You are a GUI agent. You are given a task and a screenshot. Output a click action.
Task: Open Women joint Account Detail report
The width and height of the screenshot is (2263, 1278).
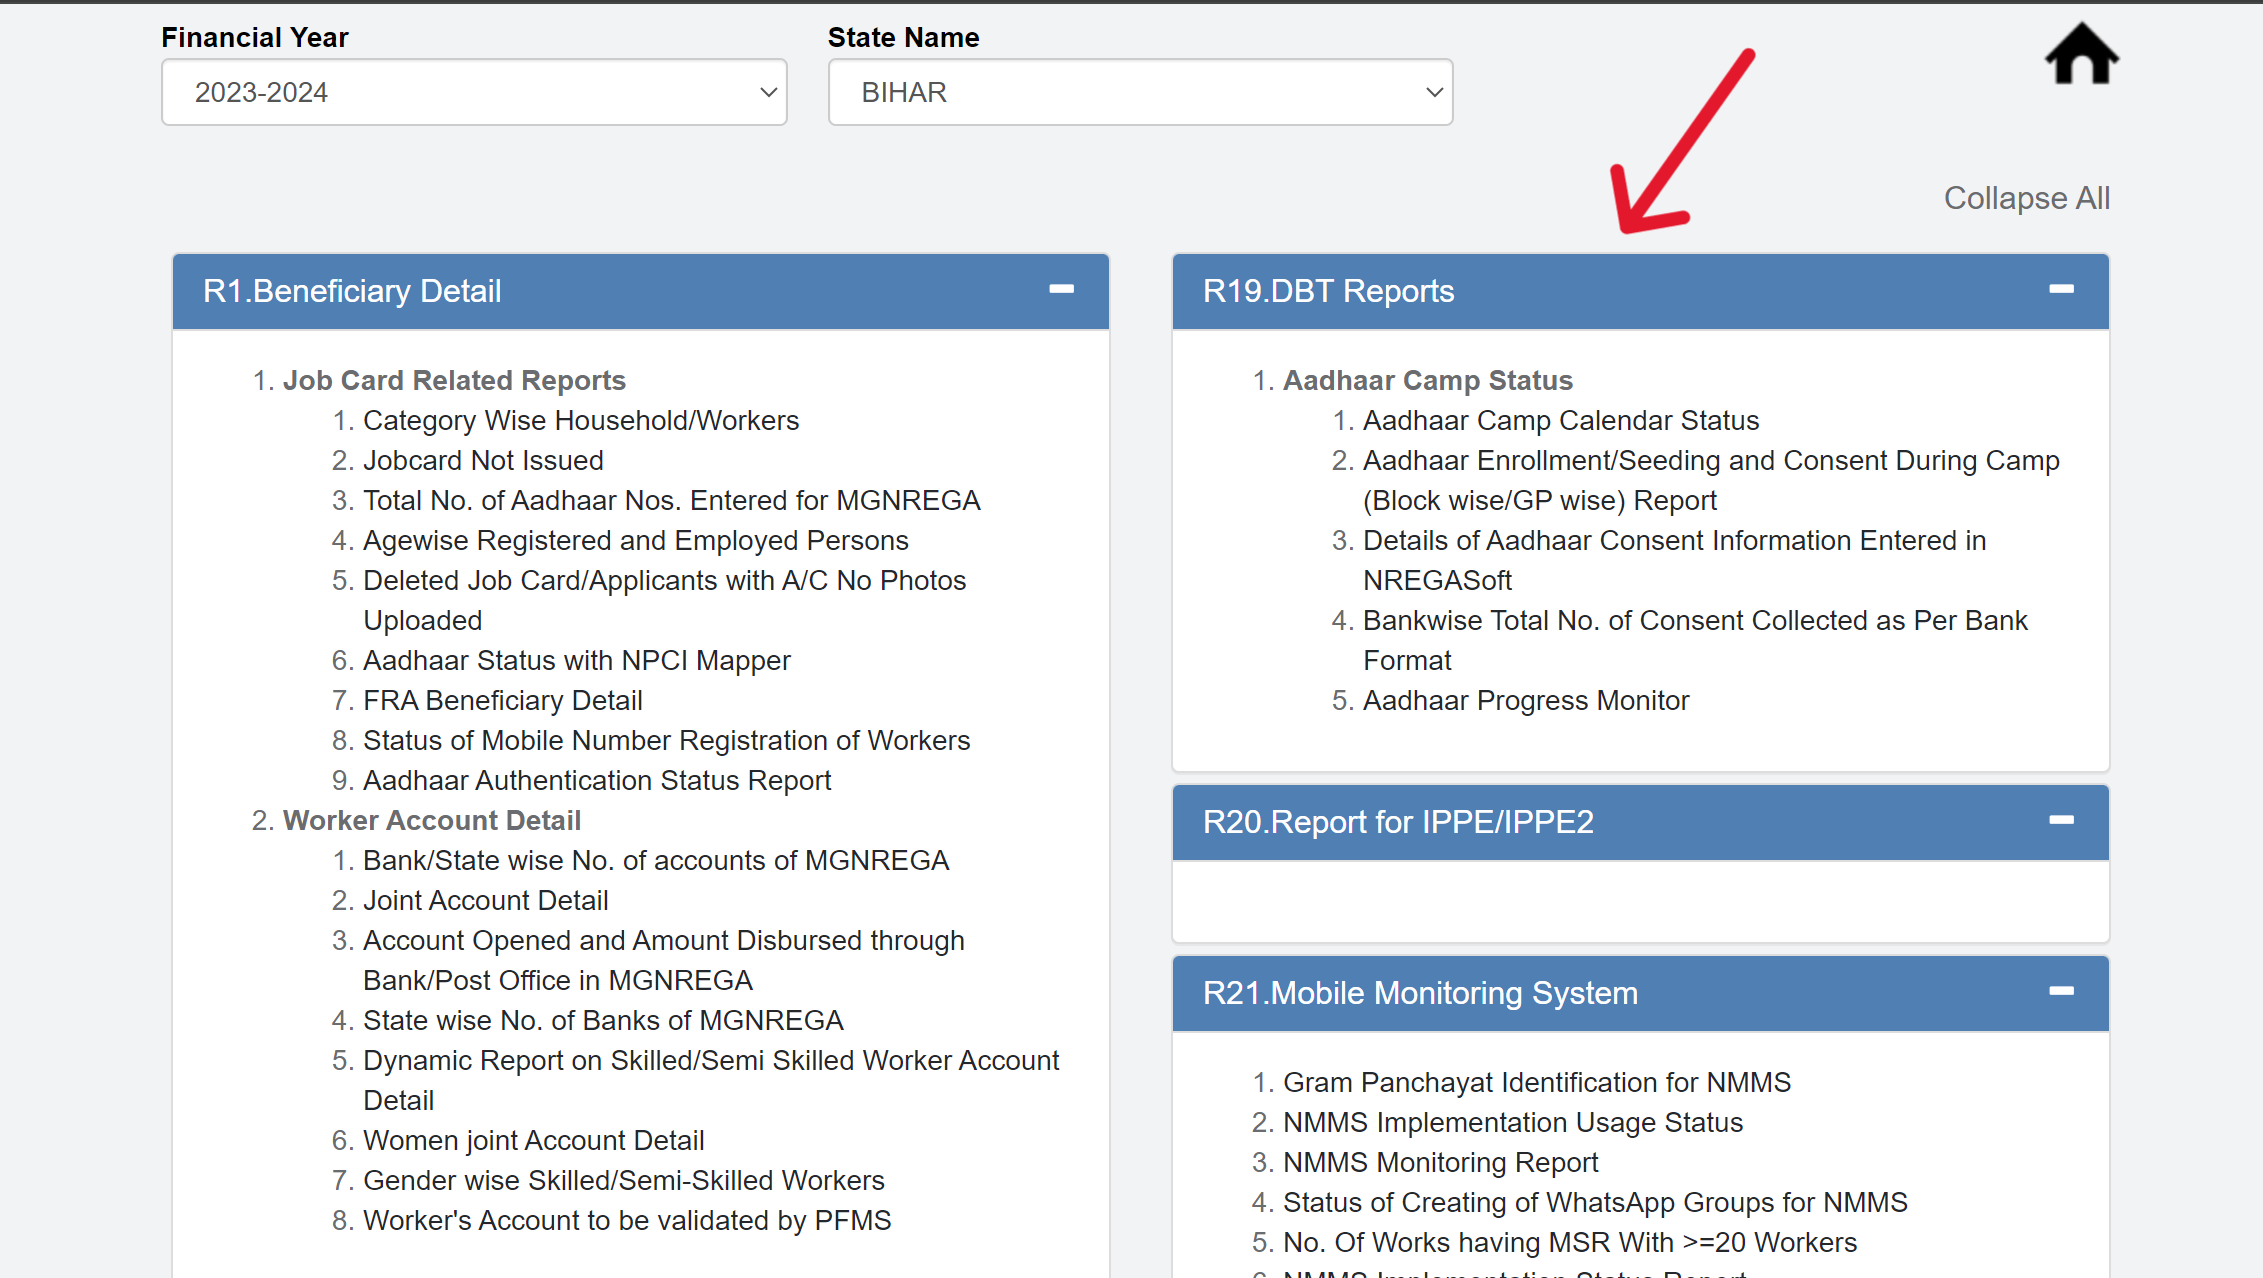tap(533, 1139)
